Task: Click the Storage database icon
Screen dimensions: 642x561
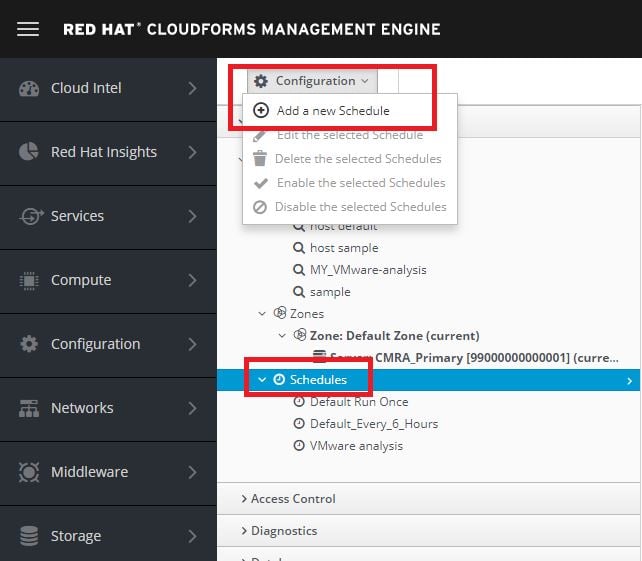Action: click(29, 536)
